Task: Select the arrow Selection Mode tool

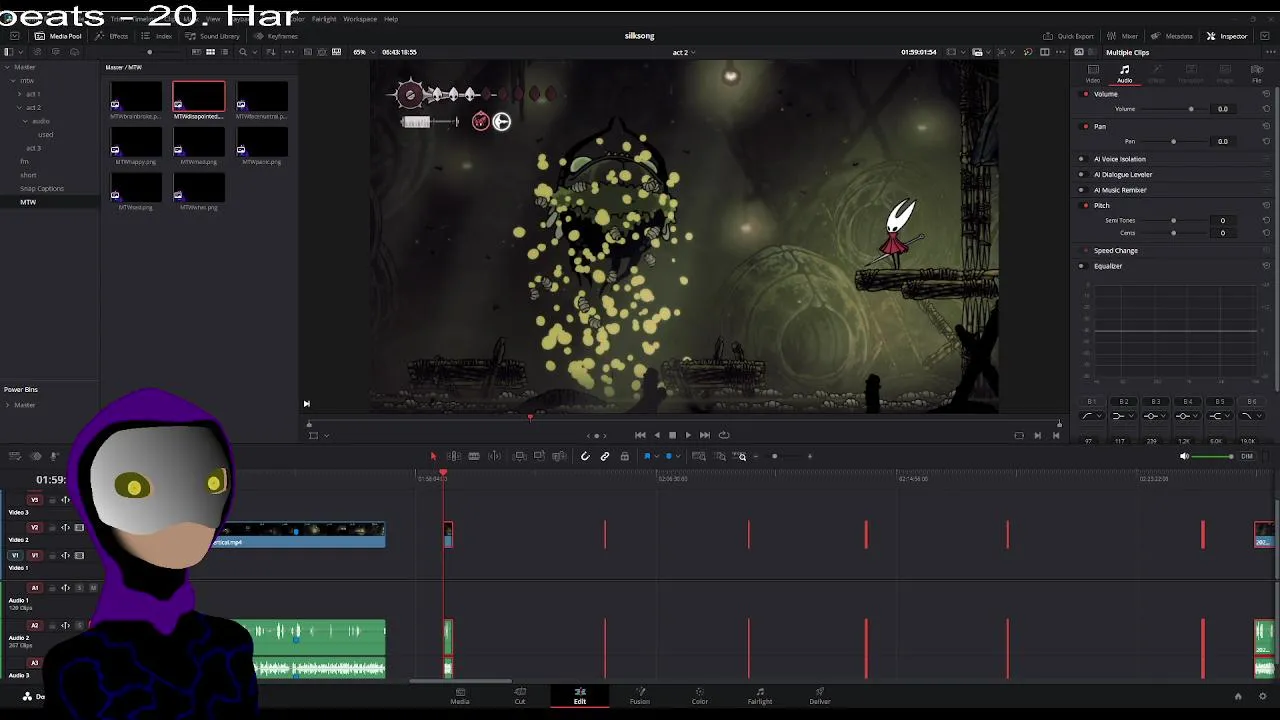Action: click(433, 456)
